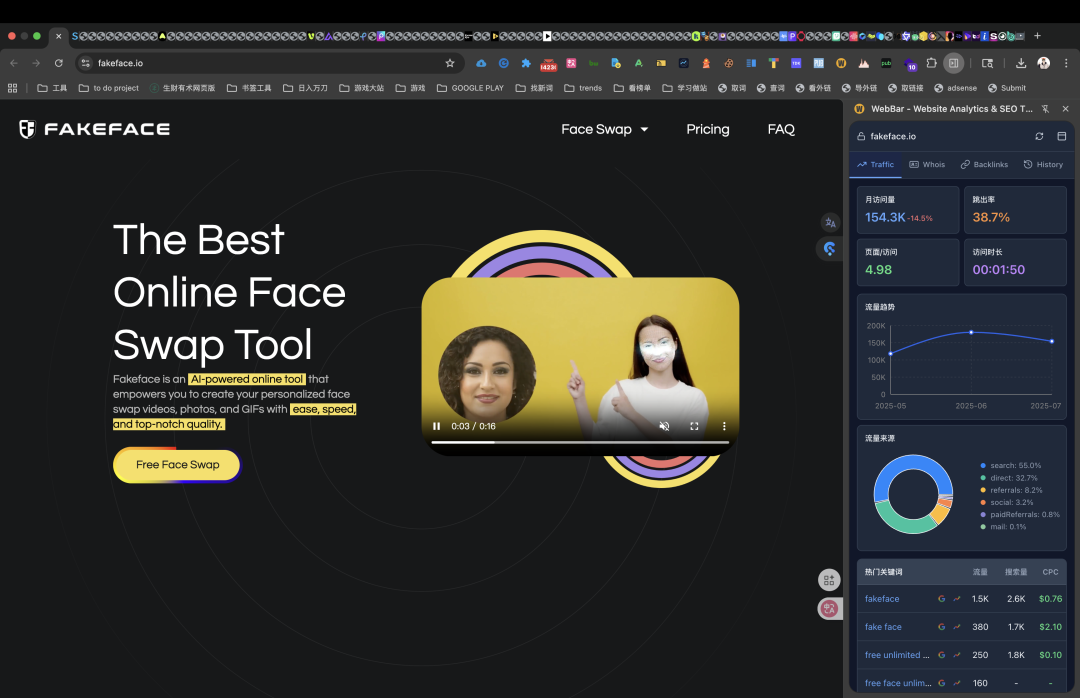Open the Backlinks tab in WebBar

pos(984,165)
